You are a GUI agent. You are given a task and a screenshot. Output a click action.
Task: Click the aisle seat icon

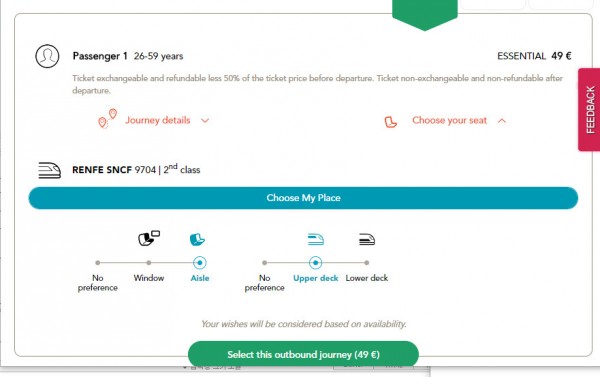click(x=197, y=240)
